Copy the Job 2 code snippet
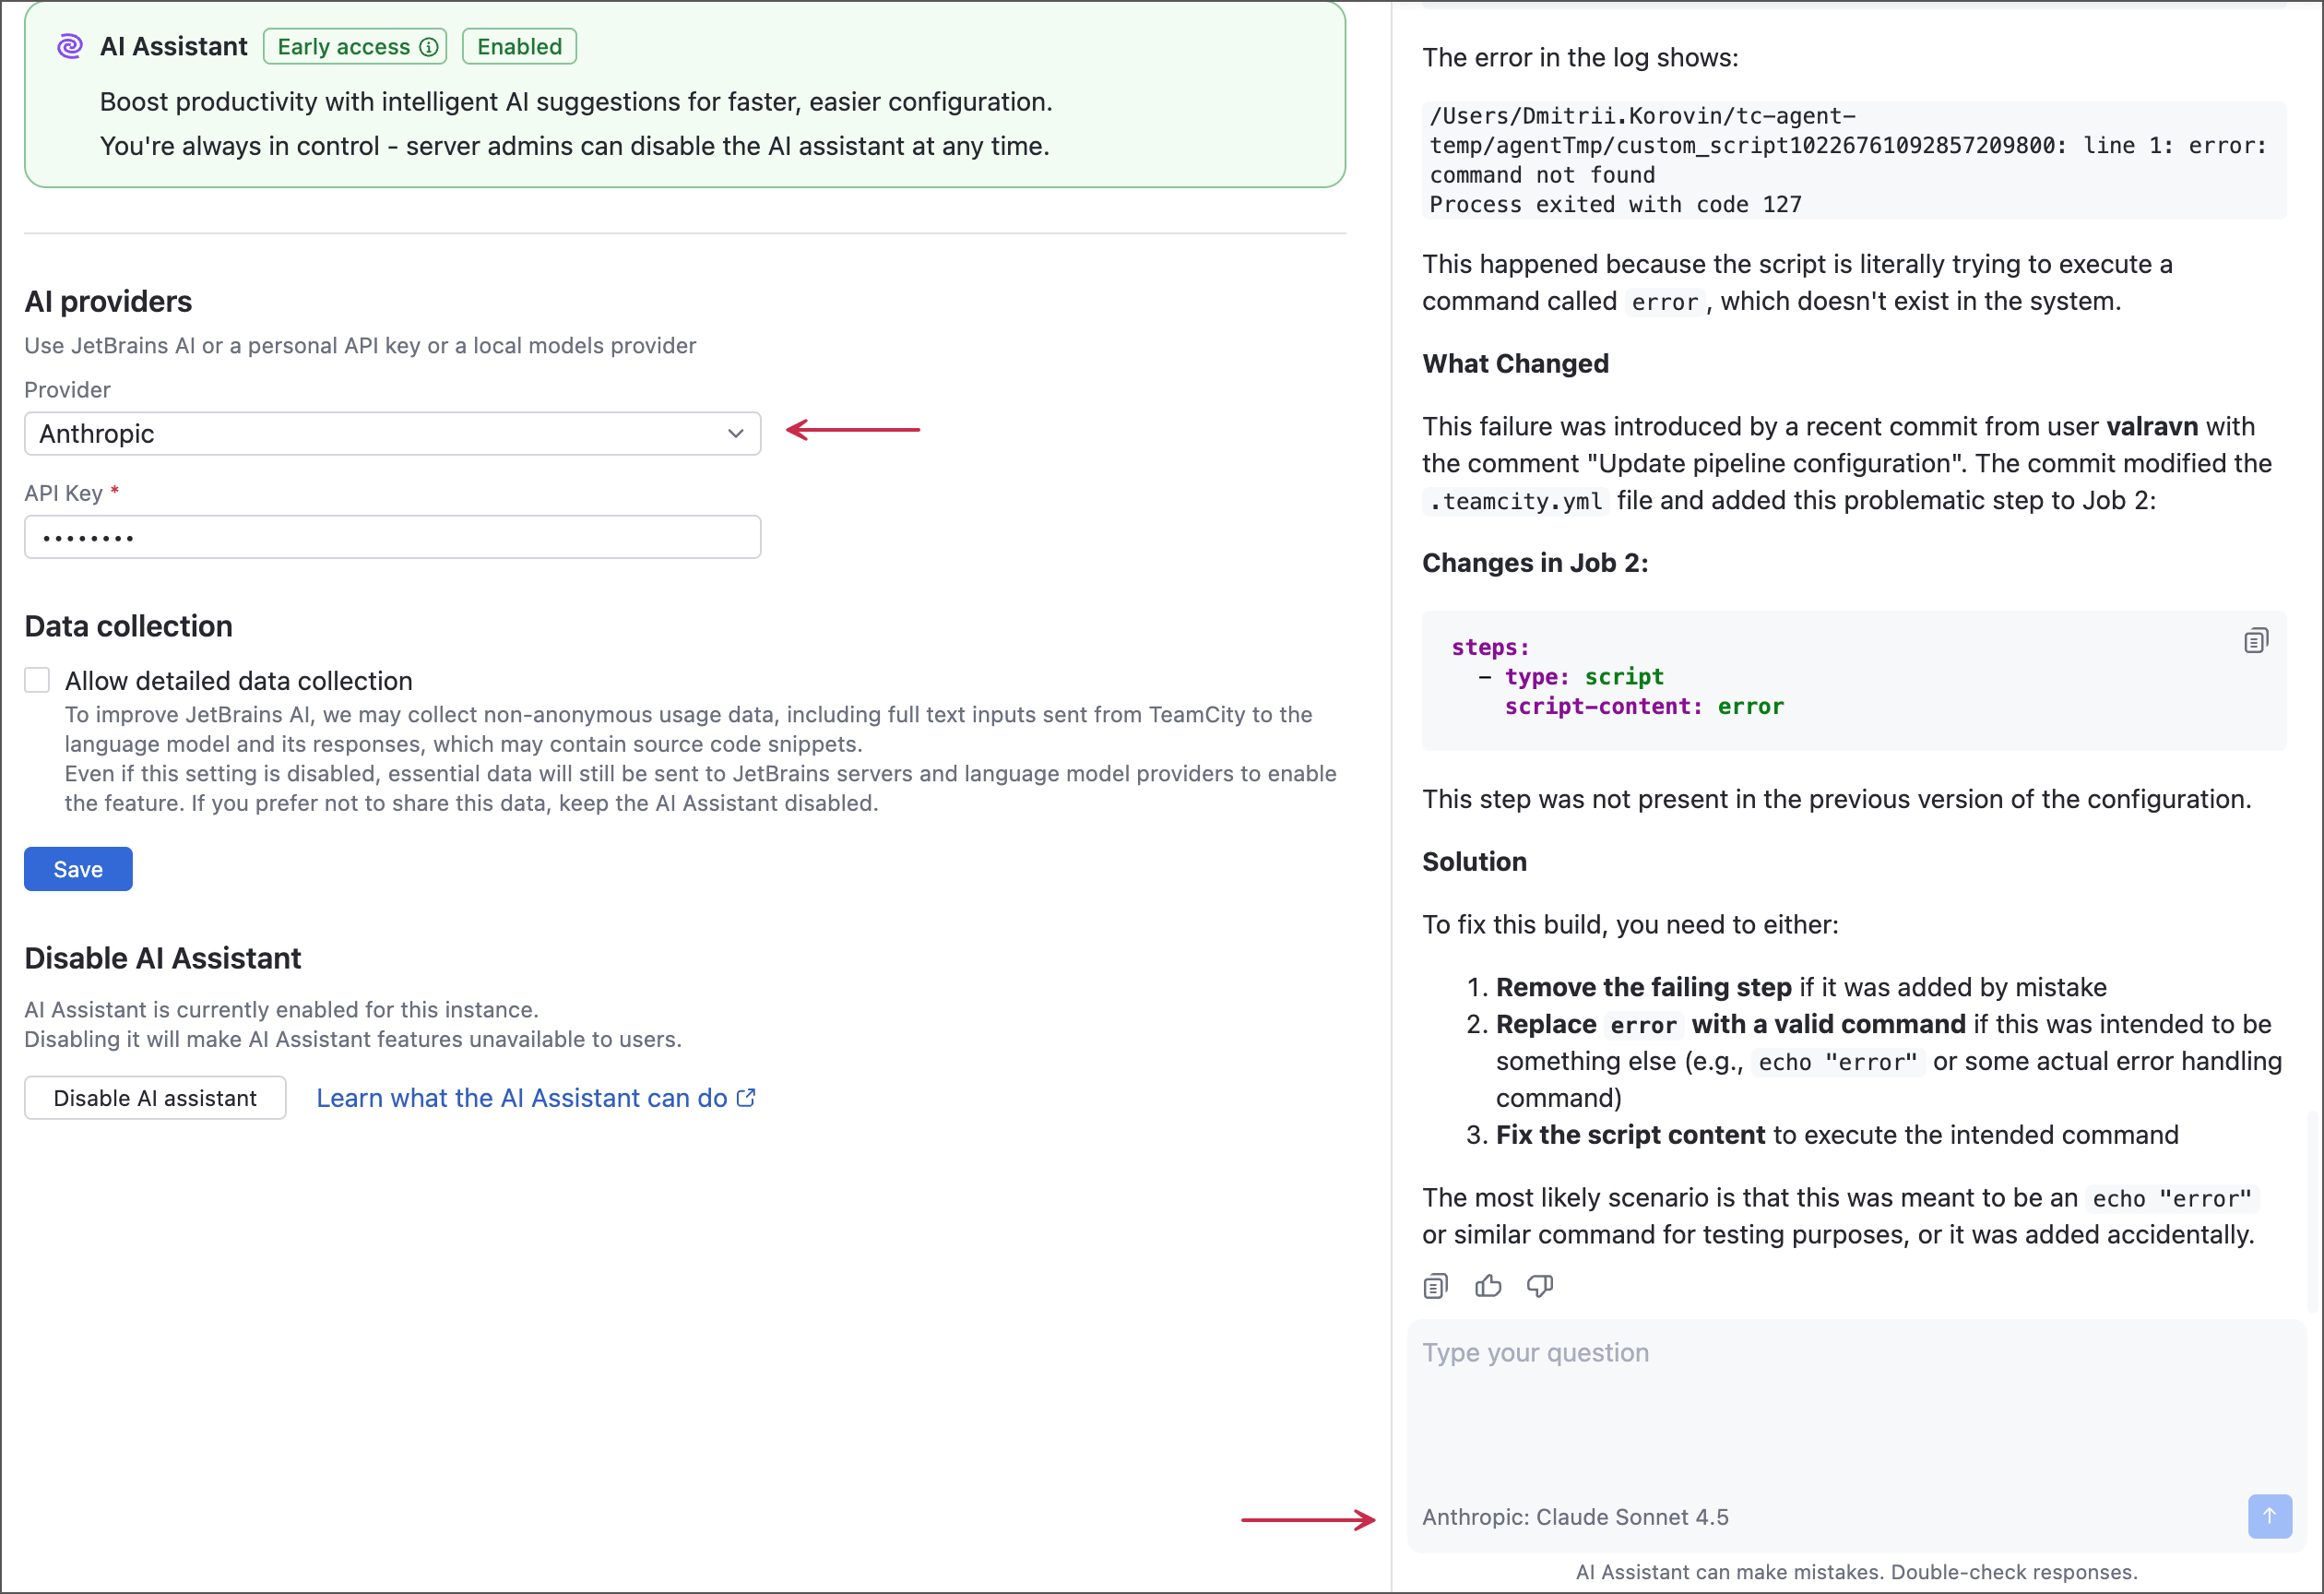This screenshot has width=2324, height=1594. pyautogui.click(x=2256, y=640)
